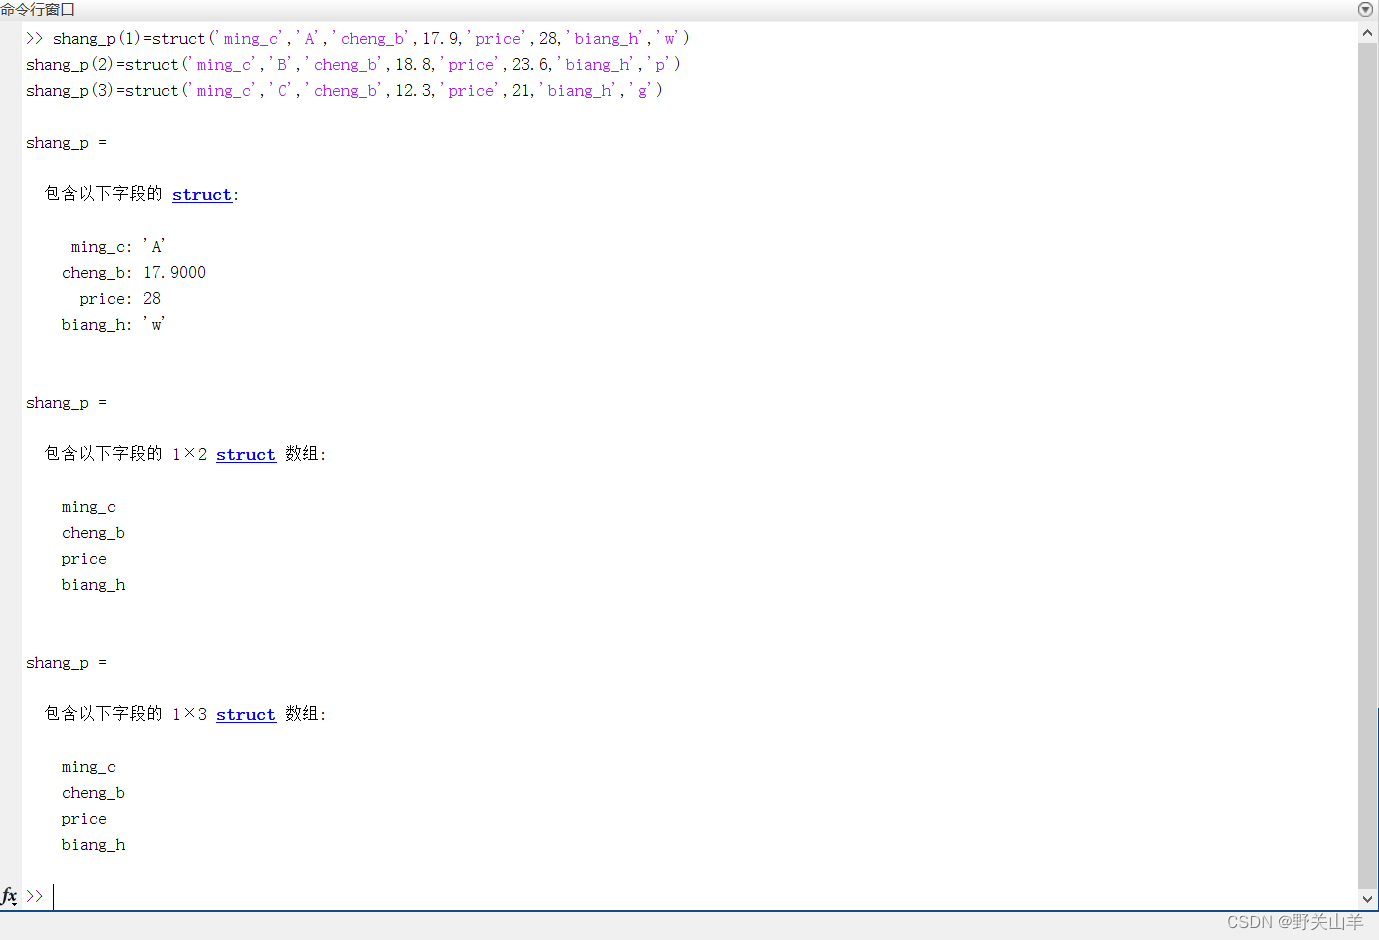
Task: Click the triangle inside the octagon button
Action: [1364, 9]
